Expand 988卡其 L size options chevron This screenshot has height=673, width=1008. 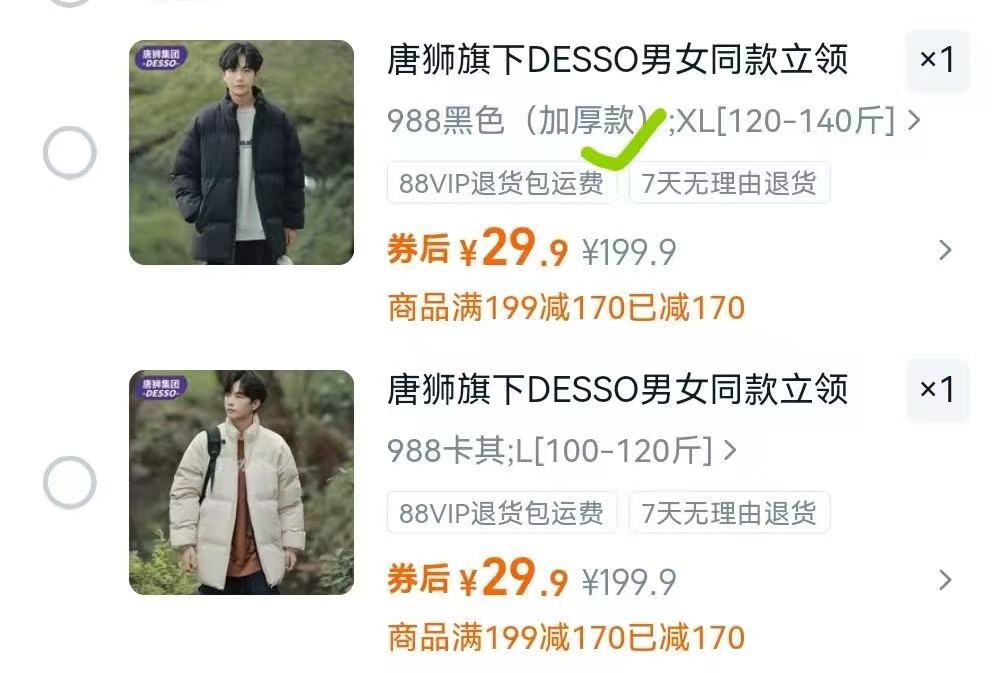coord(730,450)
